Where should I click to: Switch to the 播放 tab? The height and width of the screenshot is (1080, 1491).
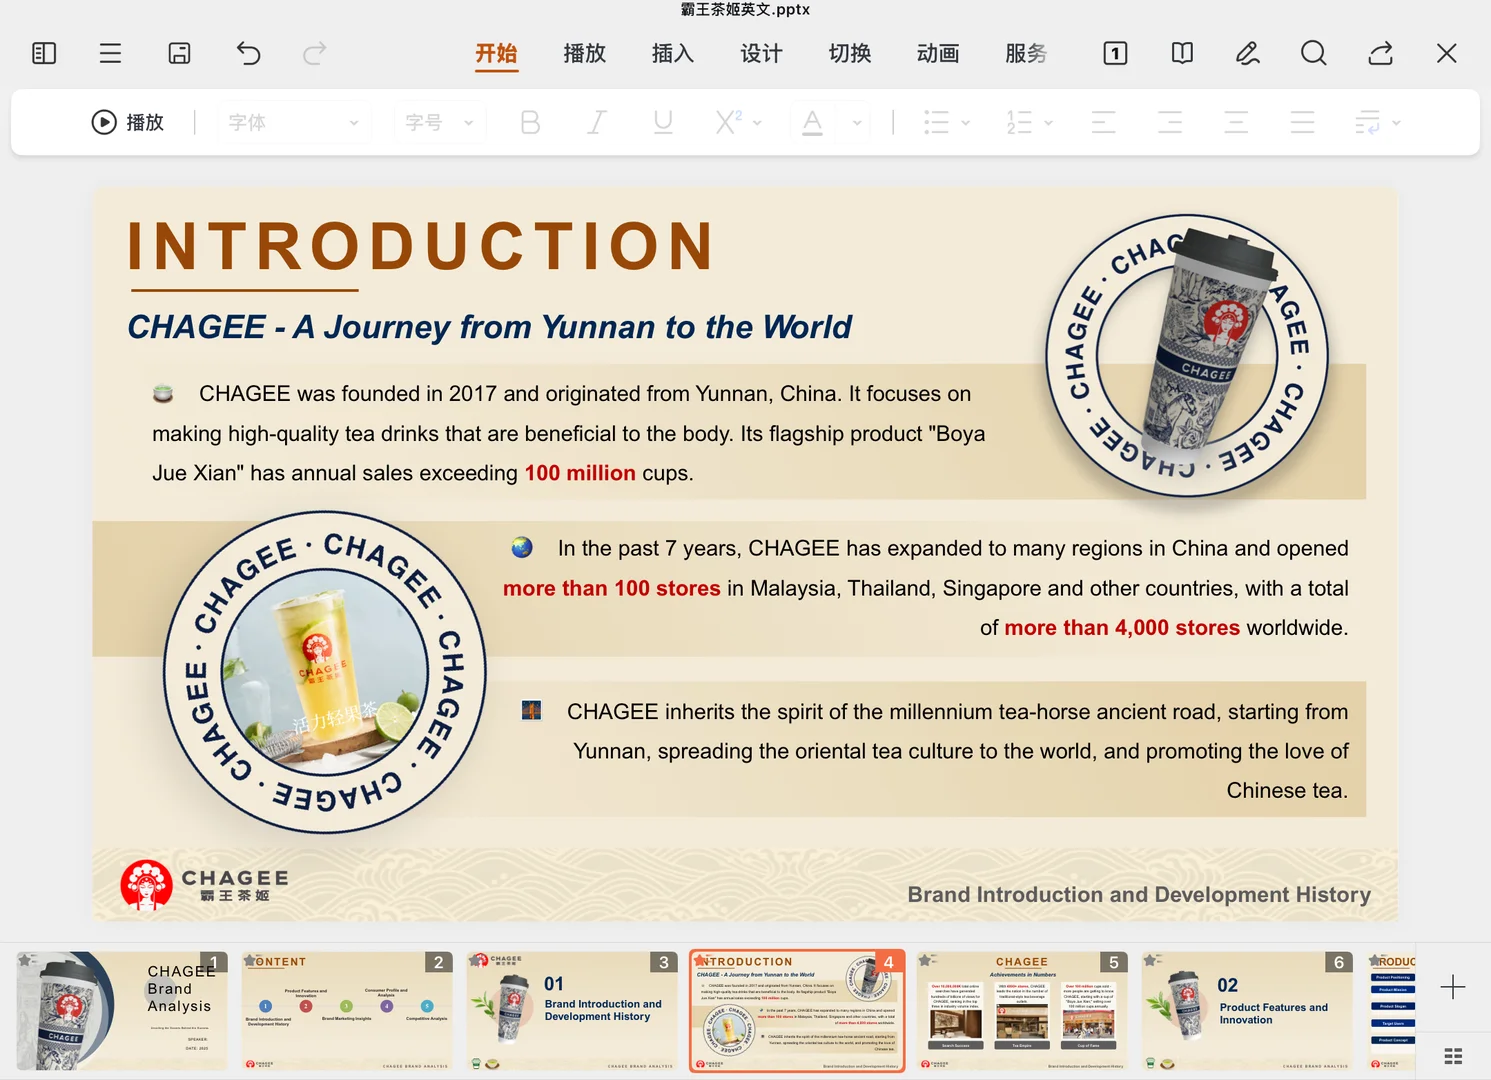tap(585, 53)
